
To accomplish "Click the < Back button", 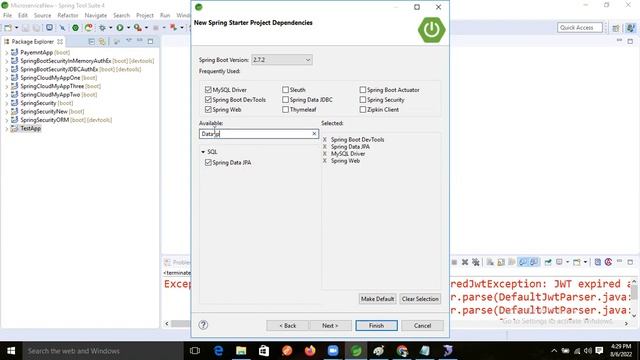I will pos(288,325).
